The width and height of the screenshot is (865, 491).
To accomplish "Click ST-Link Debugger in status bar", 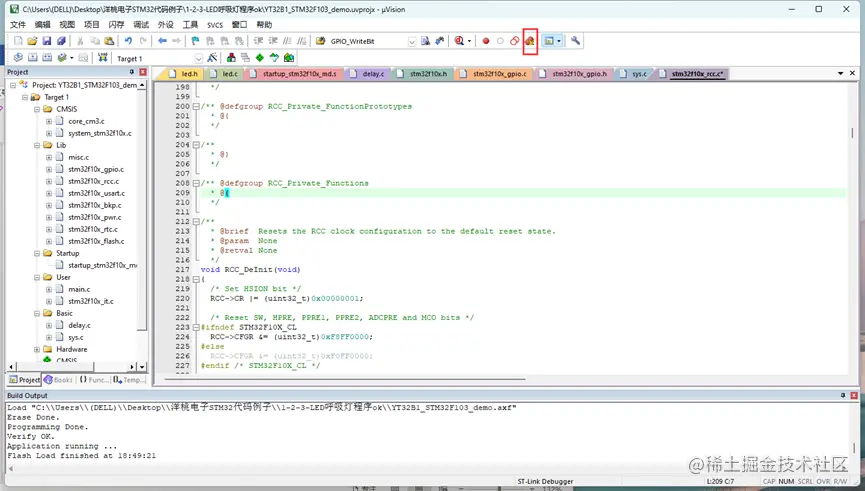I will click(545, 481).
